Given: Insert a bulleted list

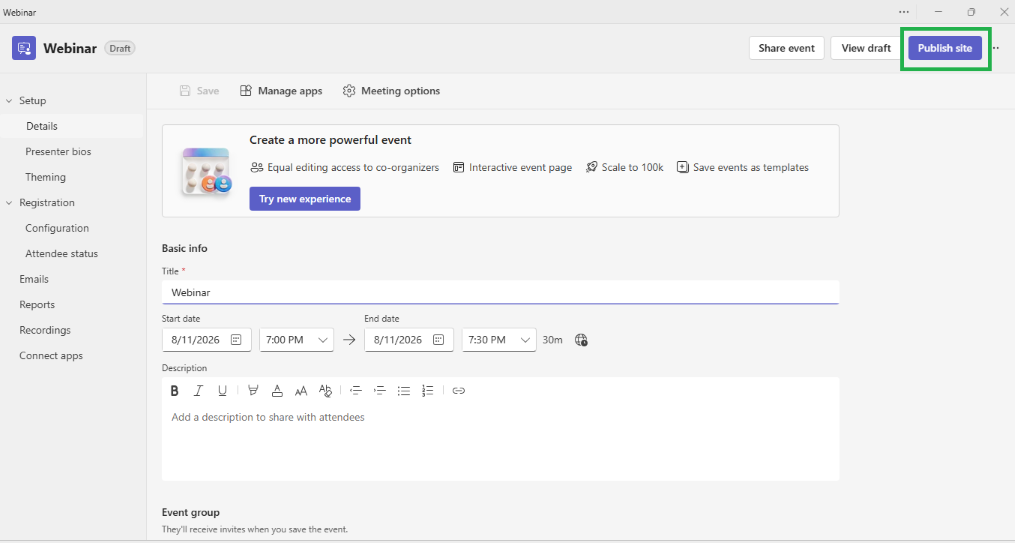Looking at the screenshot, I should pos(404,391).
